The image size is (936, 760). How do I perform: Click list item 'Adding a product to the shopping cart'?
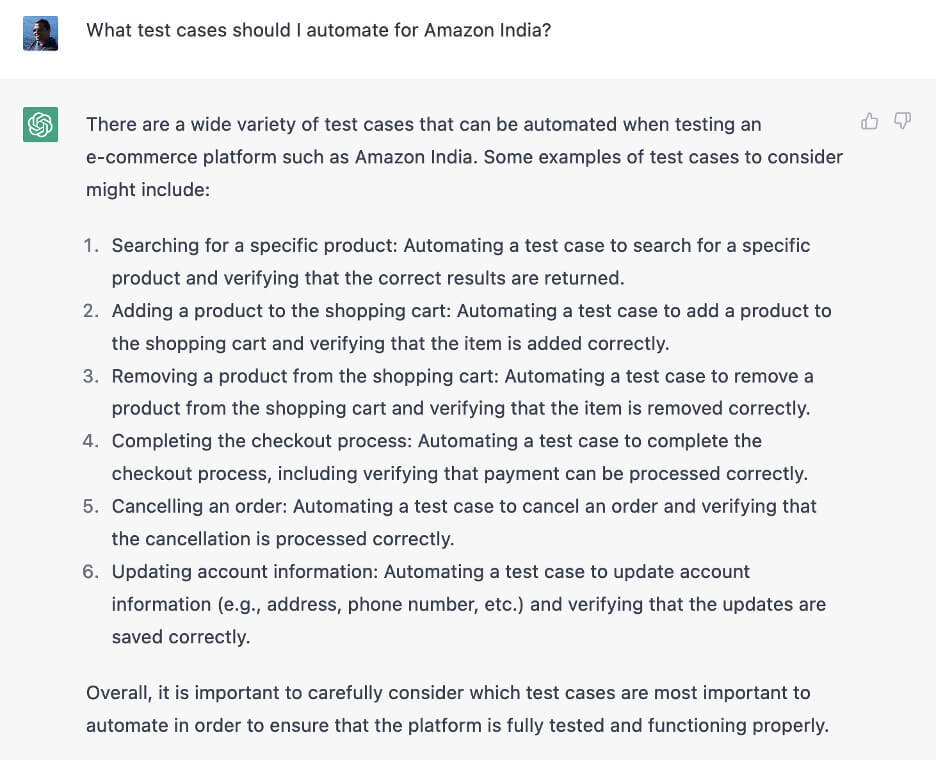tap(470, 327)
